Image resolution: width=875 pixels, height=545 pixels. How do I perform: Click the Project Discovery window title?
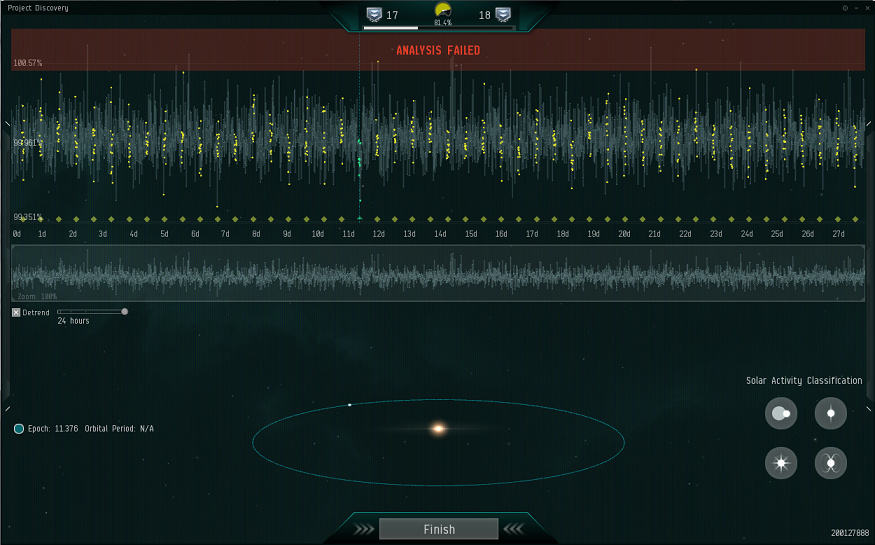38,8
